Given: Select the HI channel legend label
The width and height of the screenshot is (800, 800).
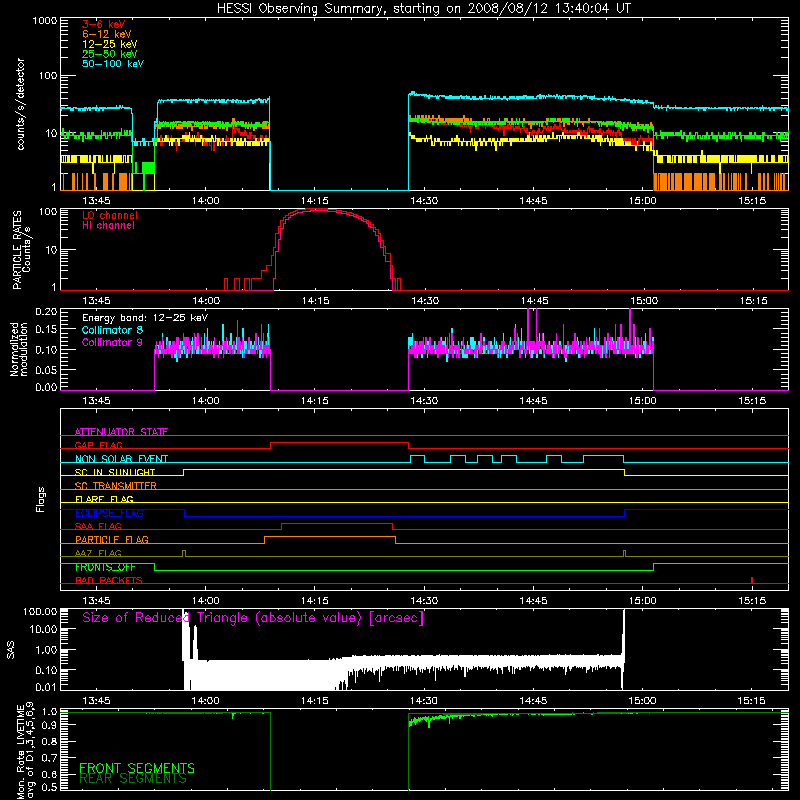Looking at the screenshot, I should click(108, 226).
